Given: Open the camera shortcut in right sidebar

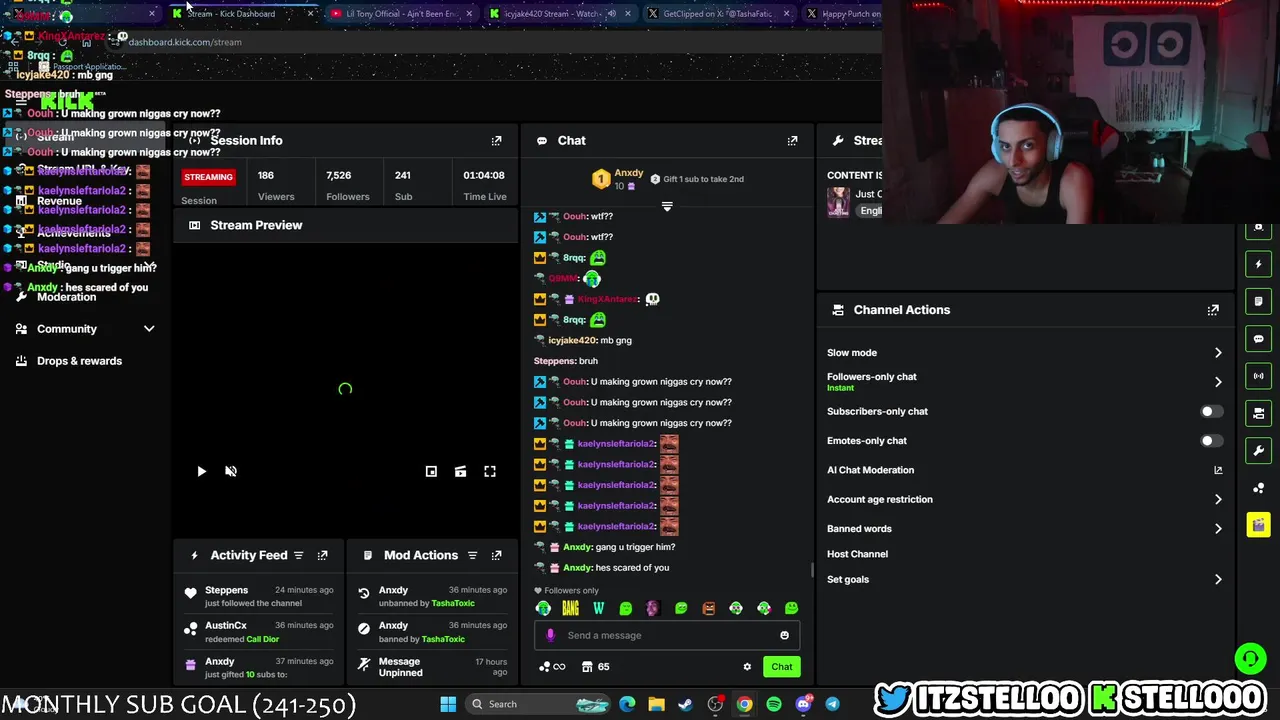Looking at the screenshot, I should 1258,413.
